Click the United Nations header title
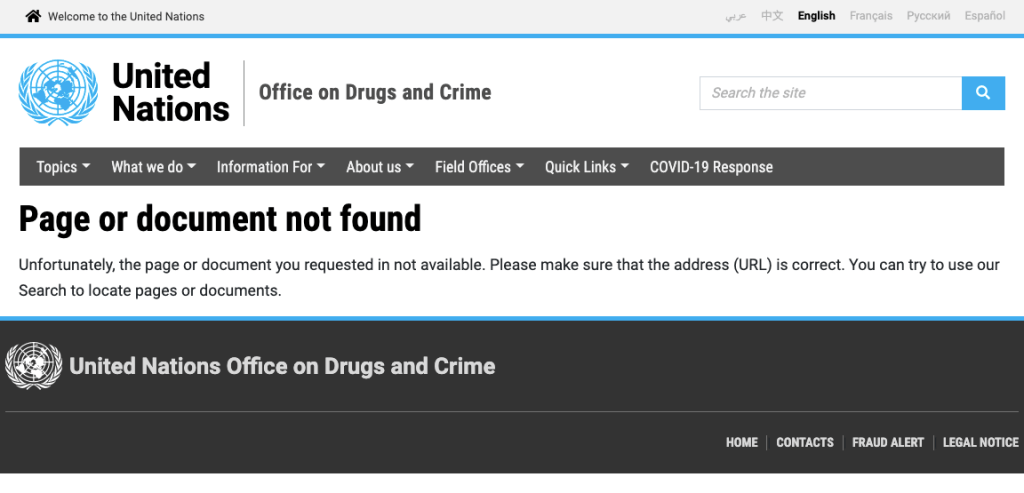This screenshot has width=1024, height=493. click(x=170, y=92)
